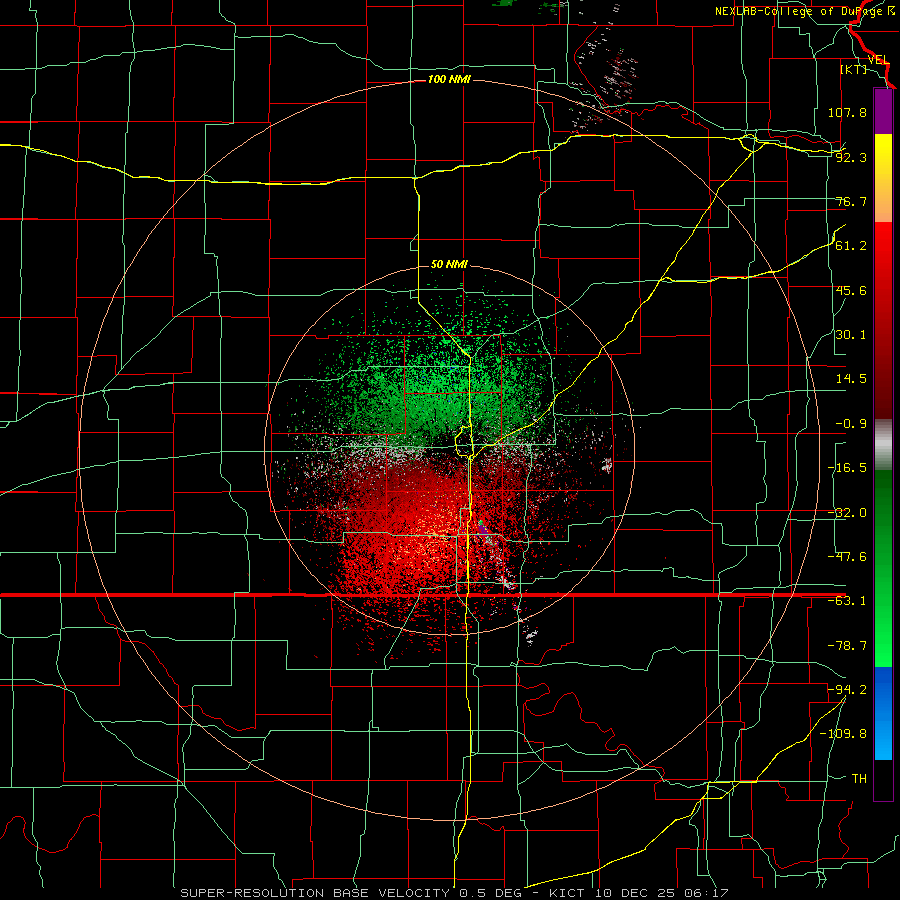Click the -47.6 velocity scale value
900x900 pixels.
point(847,557)
